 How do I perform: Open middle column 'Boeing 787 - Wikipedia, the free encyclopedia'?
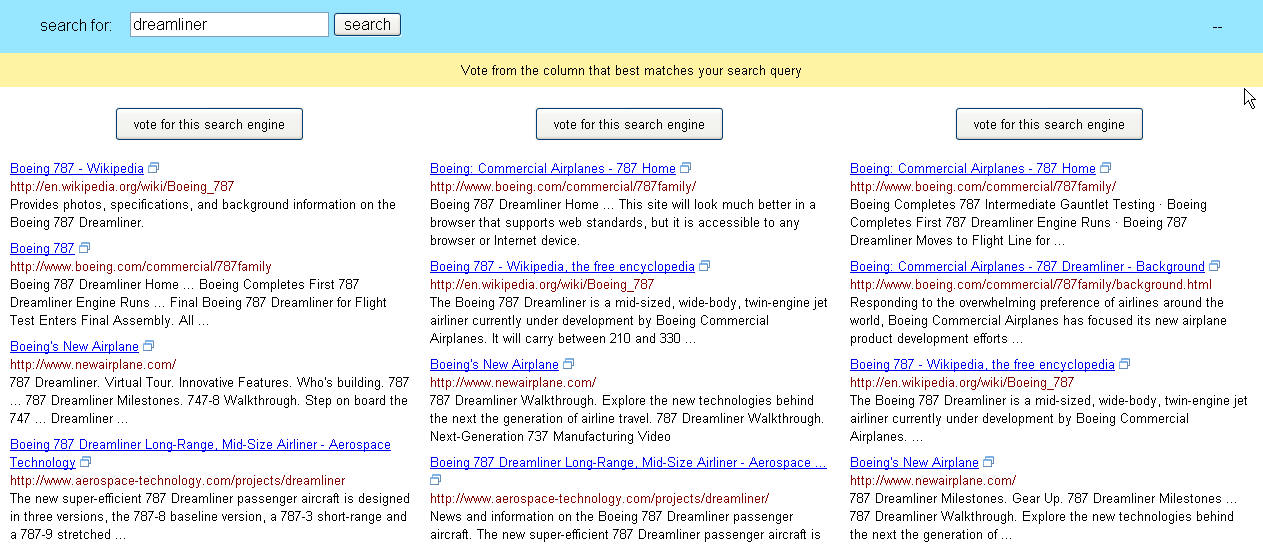562,266
